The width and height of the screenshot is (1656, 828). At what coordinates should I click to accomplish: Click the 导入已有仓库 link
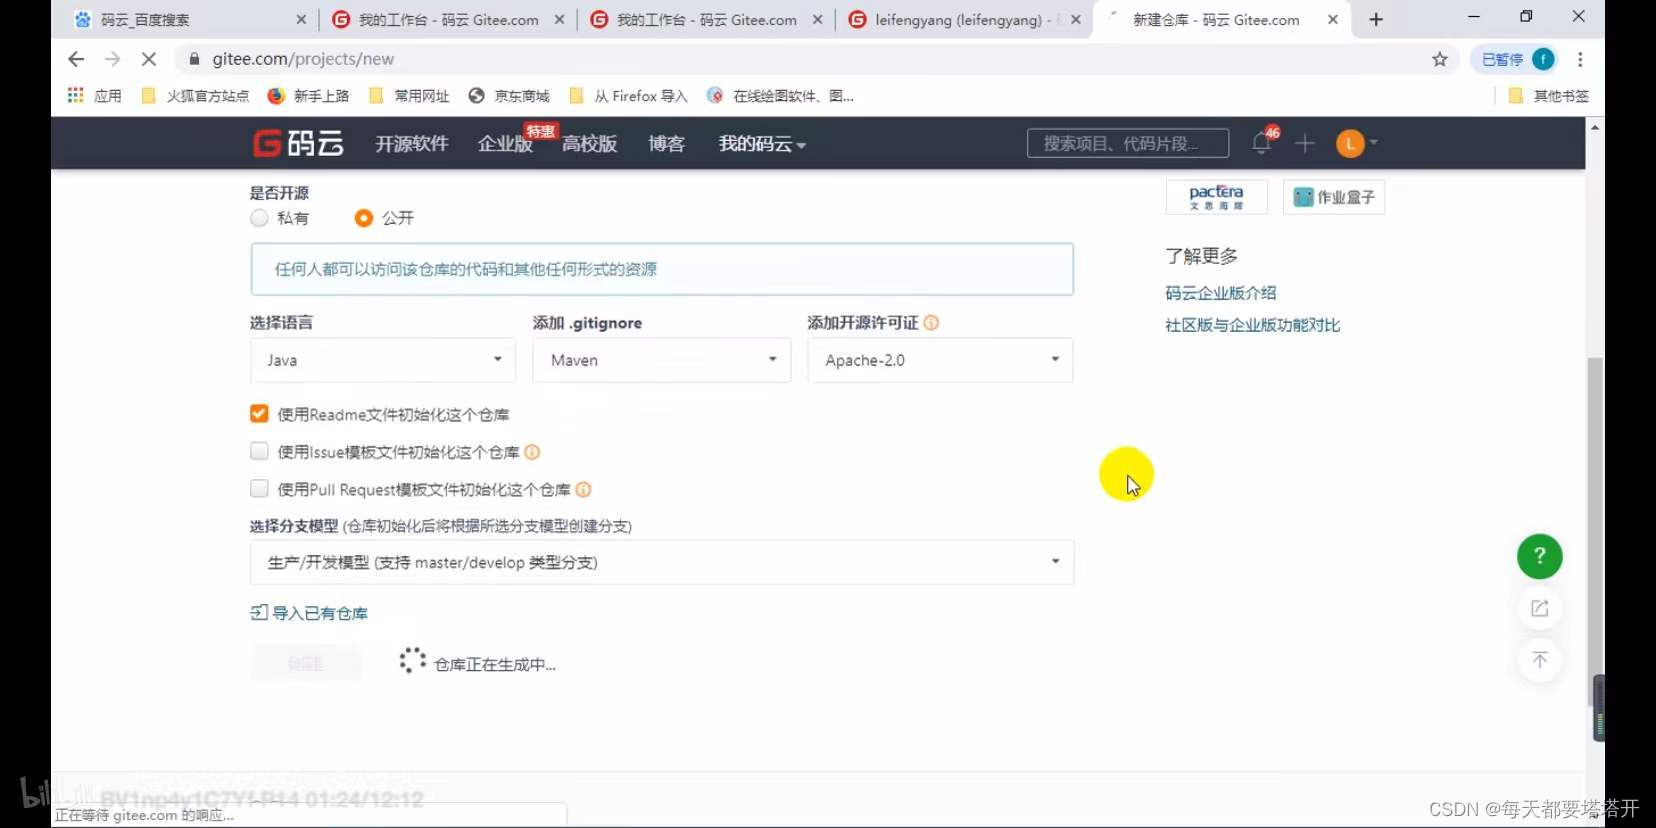(309, 613)
